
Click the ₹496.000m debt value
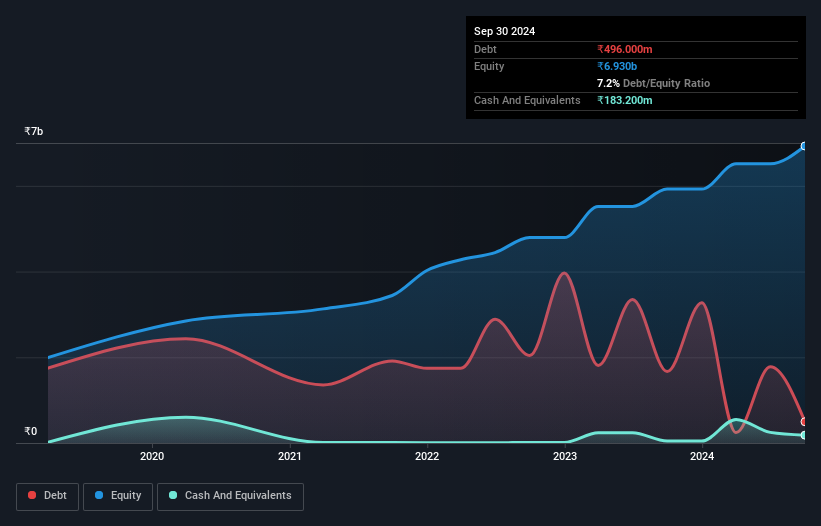pos(625,49)
